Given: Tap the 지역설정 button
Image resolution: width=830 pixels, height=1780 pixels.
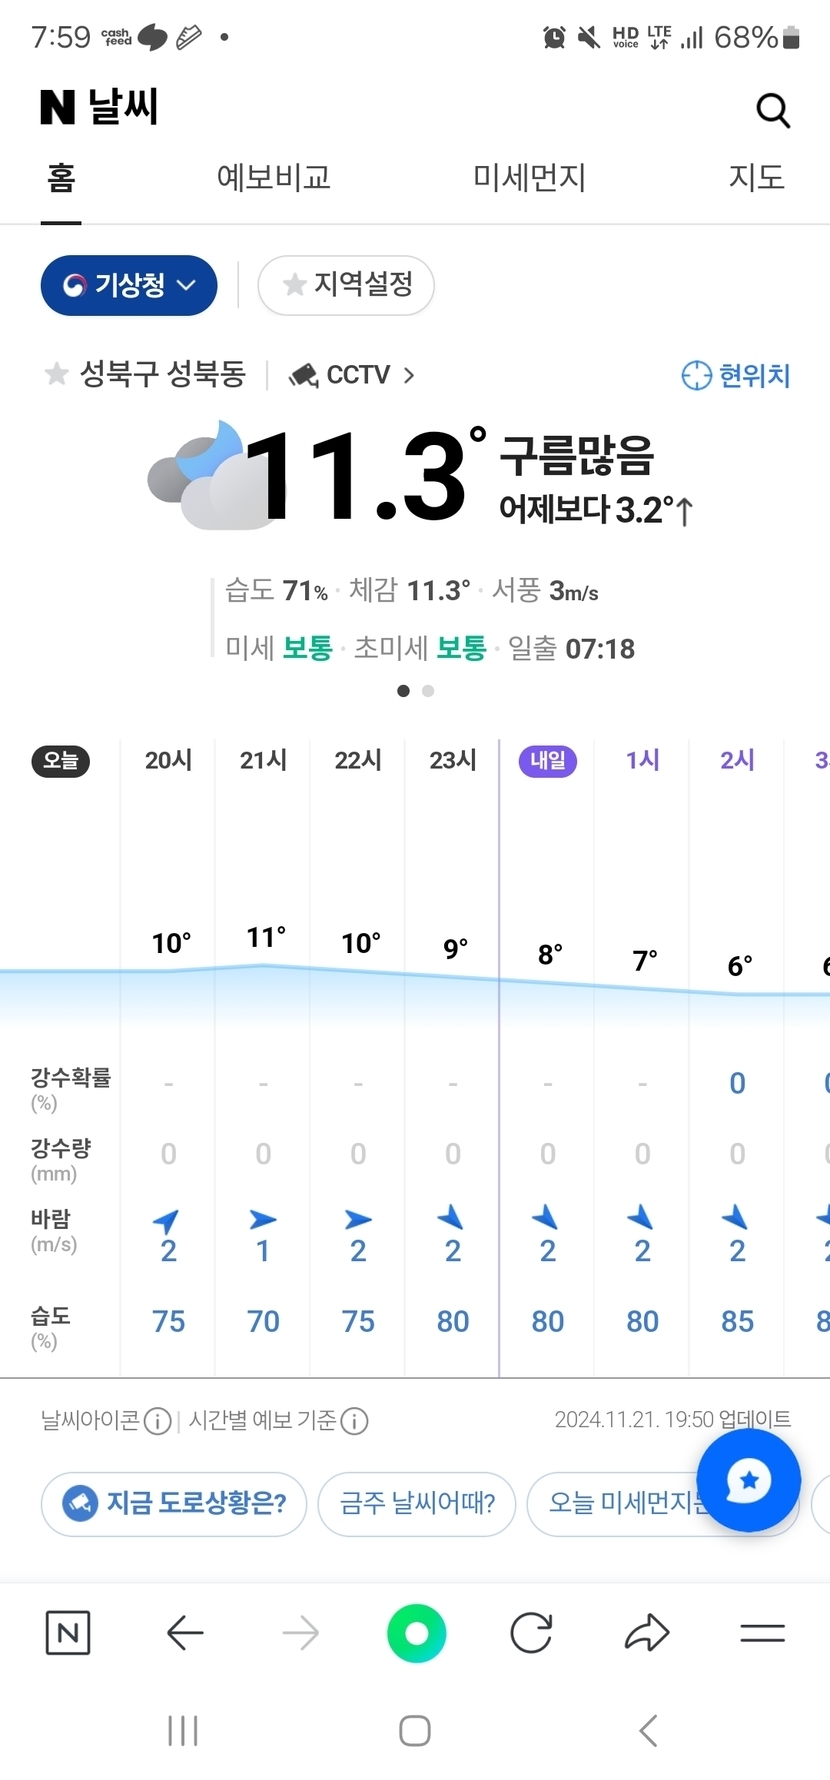Looking at the screenshot, I should 346,286.
